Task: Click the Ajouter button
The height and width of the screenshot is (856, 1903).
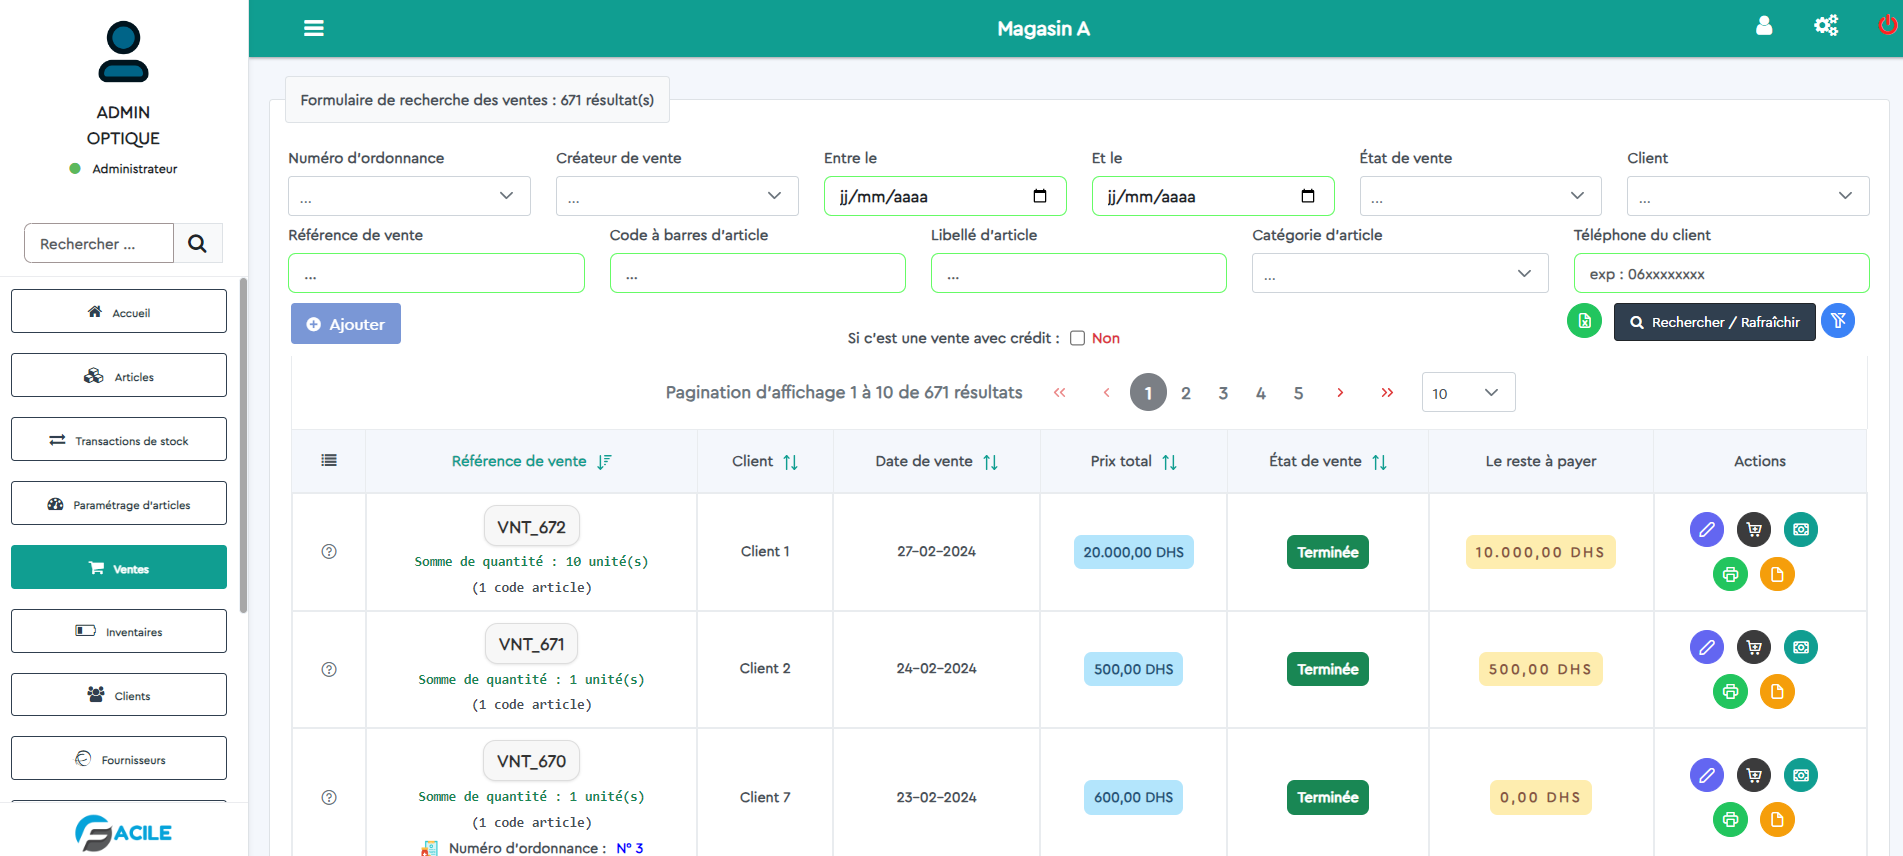Action: (346, 324)
